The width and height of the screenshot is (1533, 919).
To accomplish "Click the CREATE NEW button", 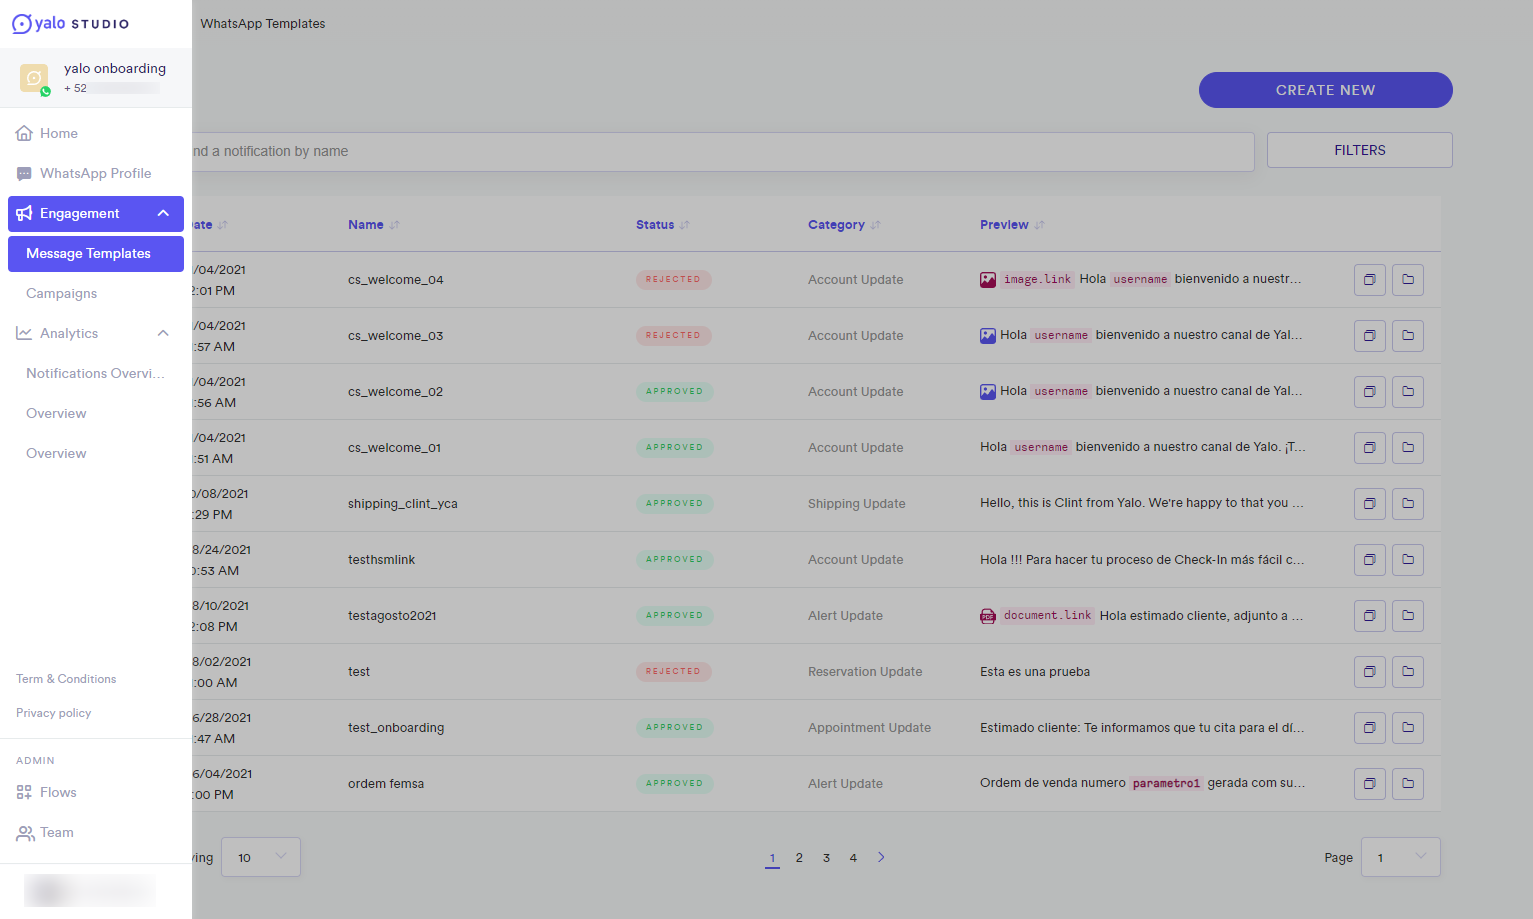I will point(1326,90).
